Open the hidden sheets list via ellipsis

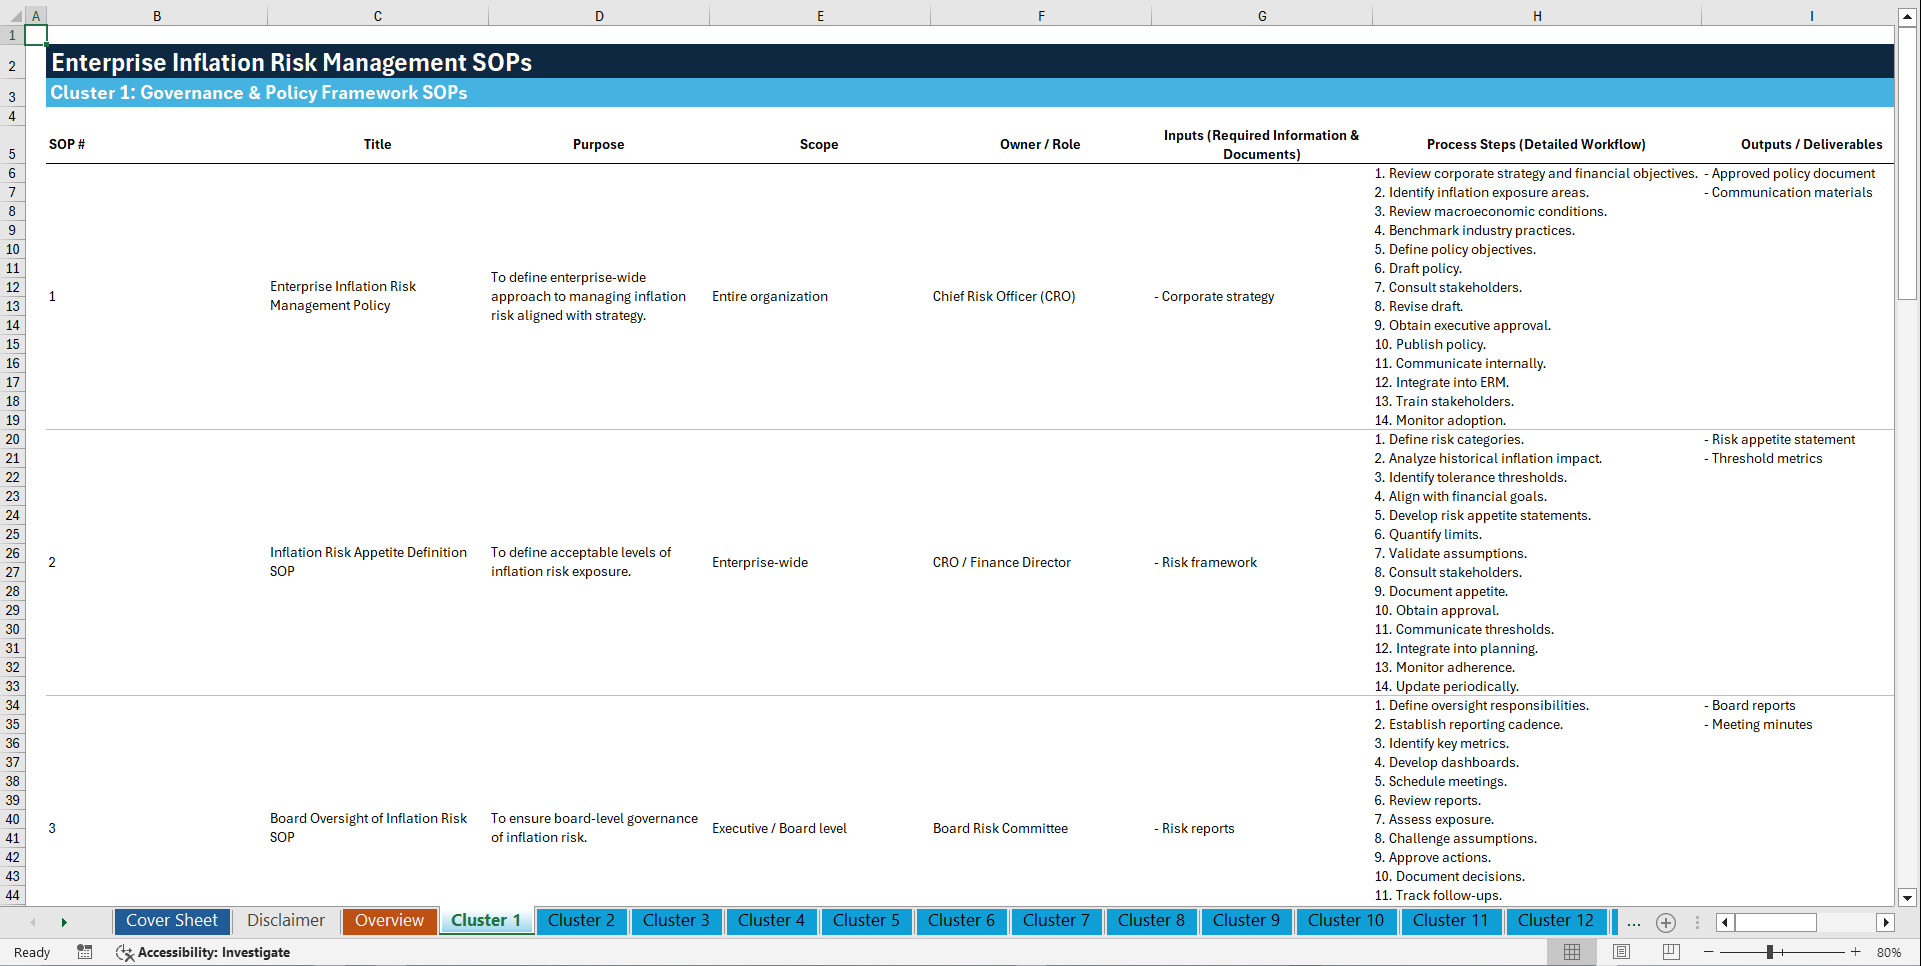pyautogui.click(x=1634, y=922)
